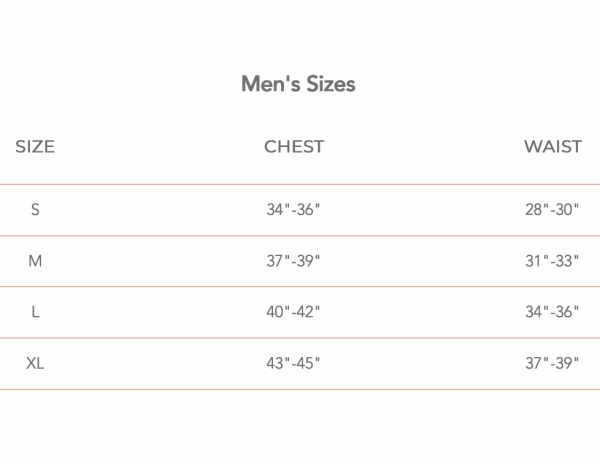The height and width of the screenshot is (463, 600).
Task: Click the M size label
Action: coord(35,261)
